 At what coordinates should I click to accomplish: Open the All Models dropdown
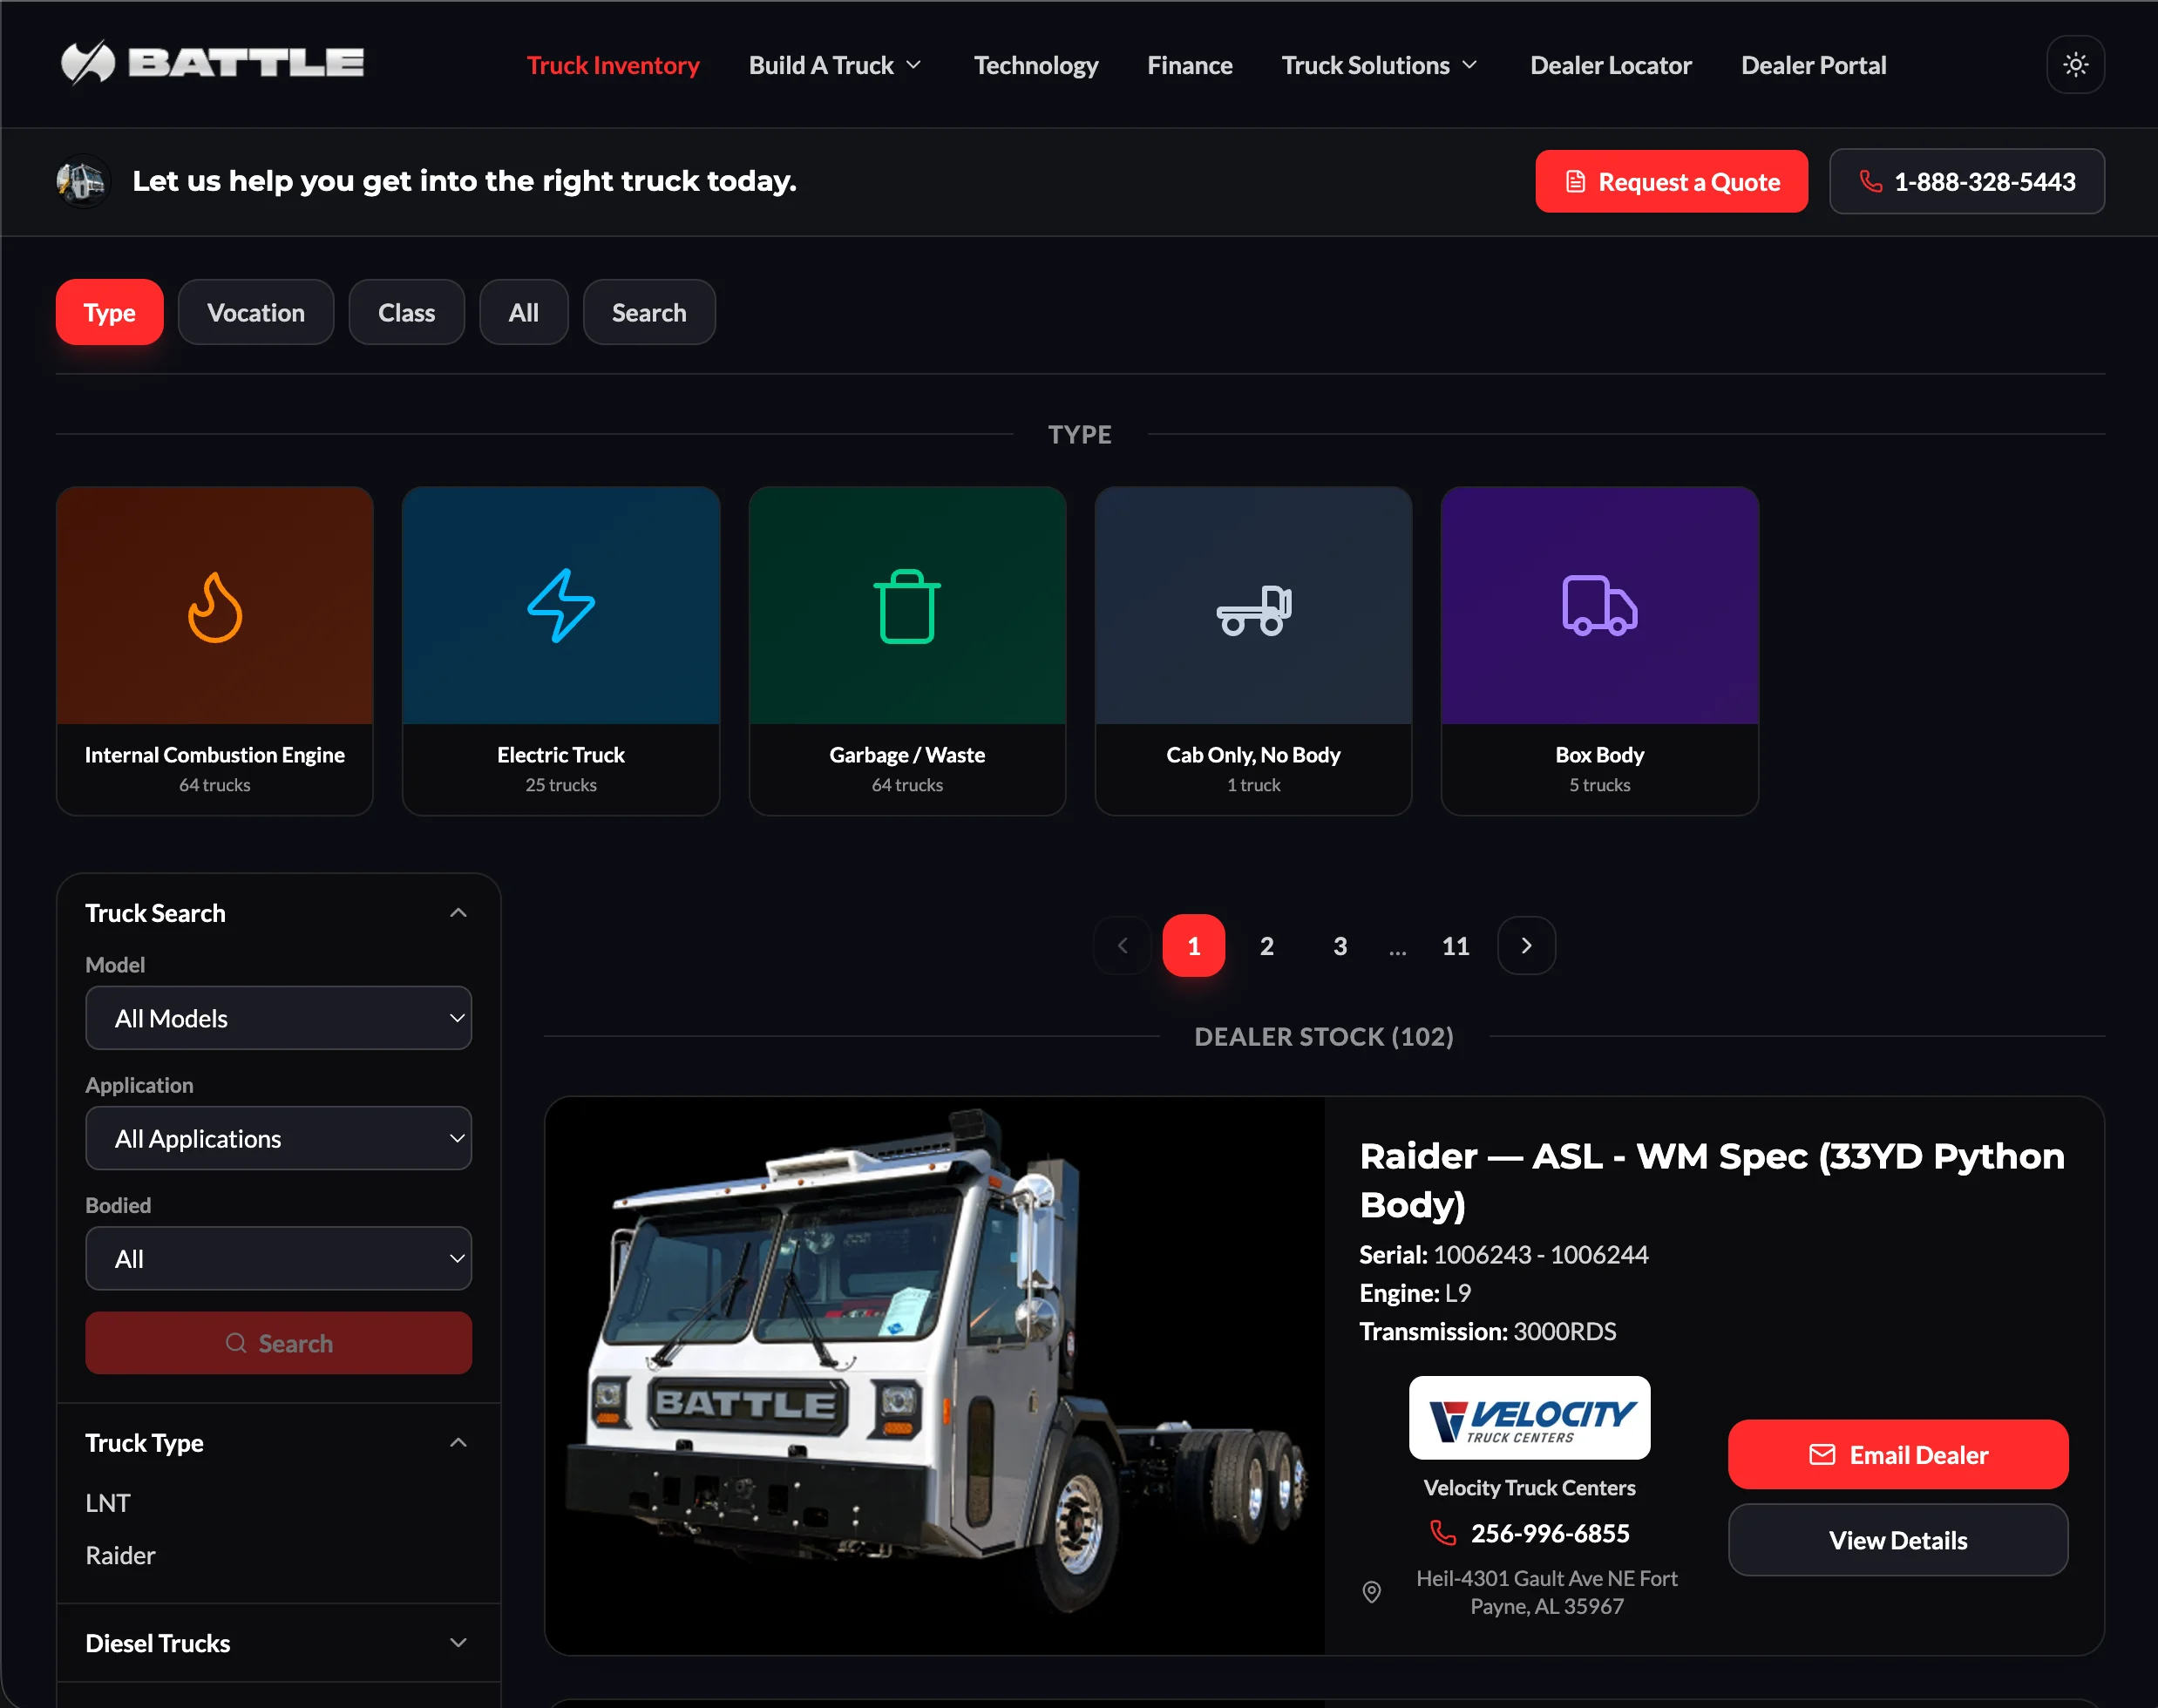(278, 1018)
